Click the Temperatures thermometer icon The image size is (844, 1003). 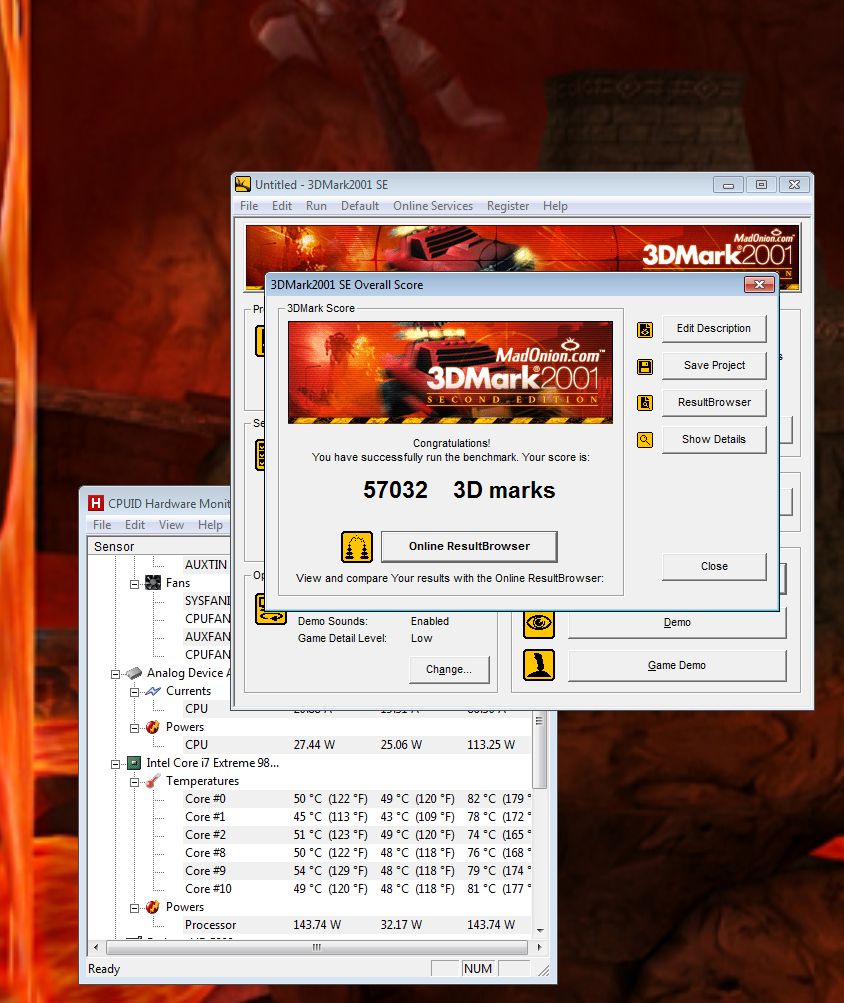pyautogui.click(x=153, y=781)
